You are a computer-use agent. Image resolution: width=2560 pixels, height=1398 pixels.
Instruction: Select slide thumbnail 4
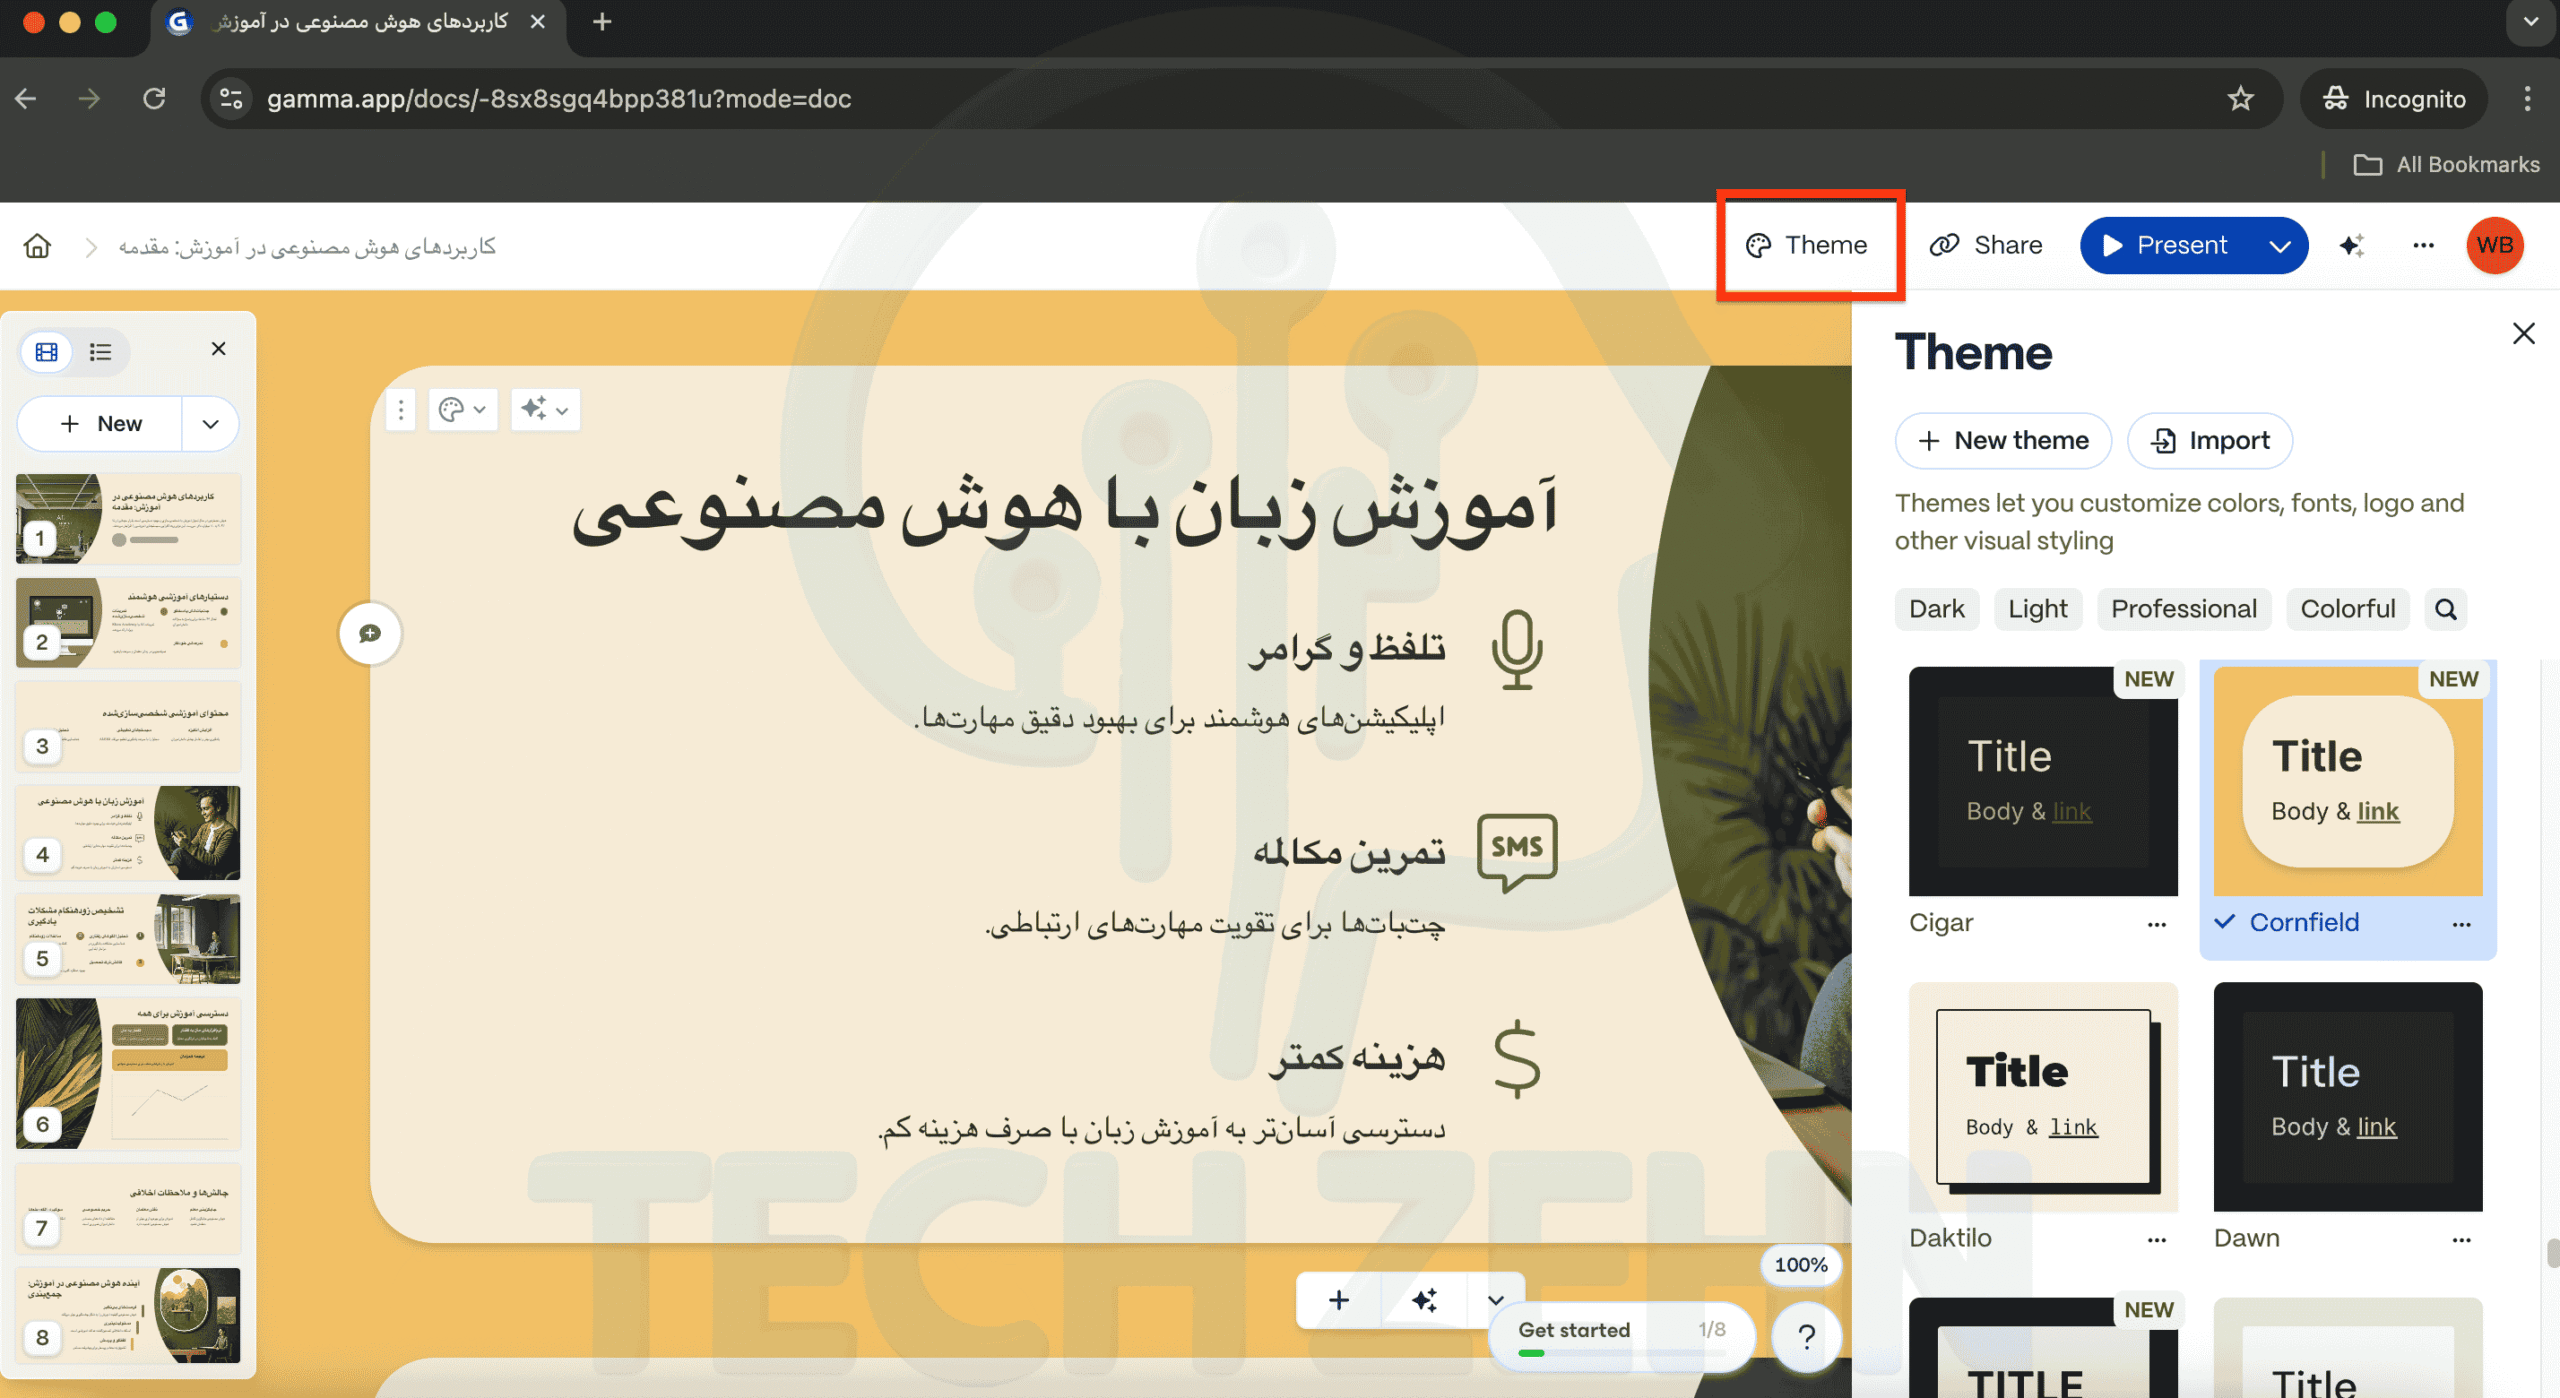pyautogui.click(x=128, y=832)
